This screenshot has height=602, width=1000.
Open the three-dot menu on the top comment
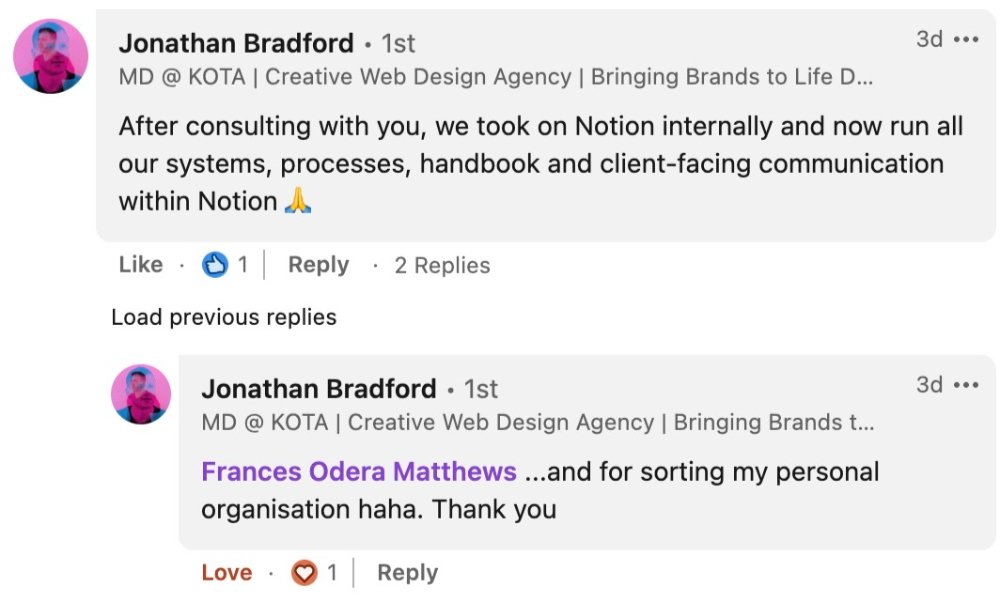[x=966, y=40]
